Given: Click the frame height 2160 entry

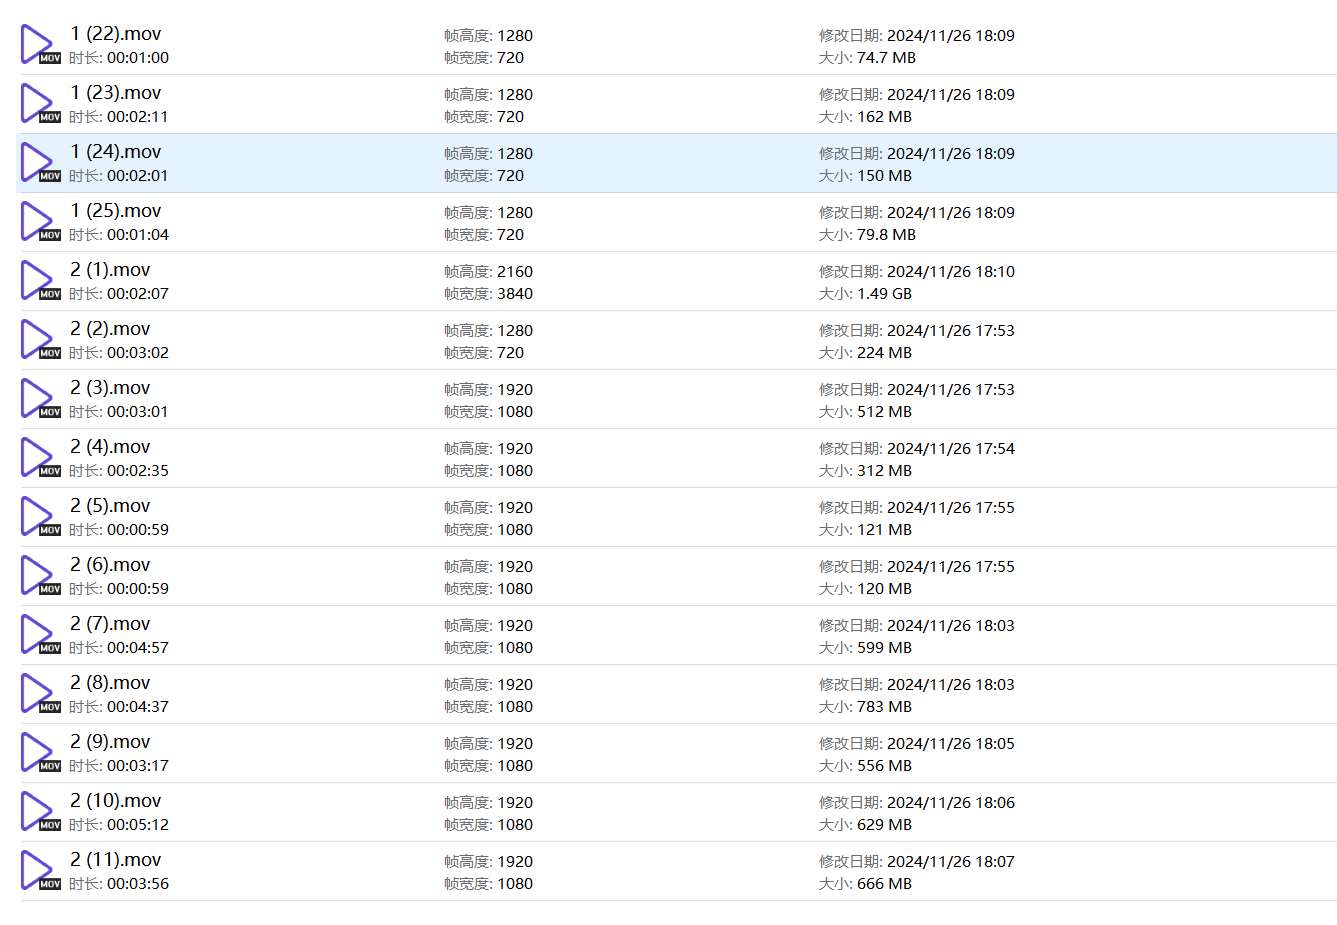Looking at the screenshot, I should click(514, 272).
